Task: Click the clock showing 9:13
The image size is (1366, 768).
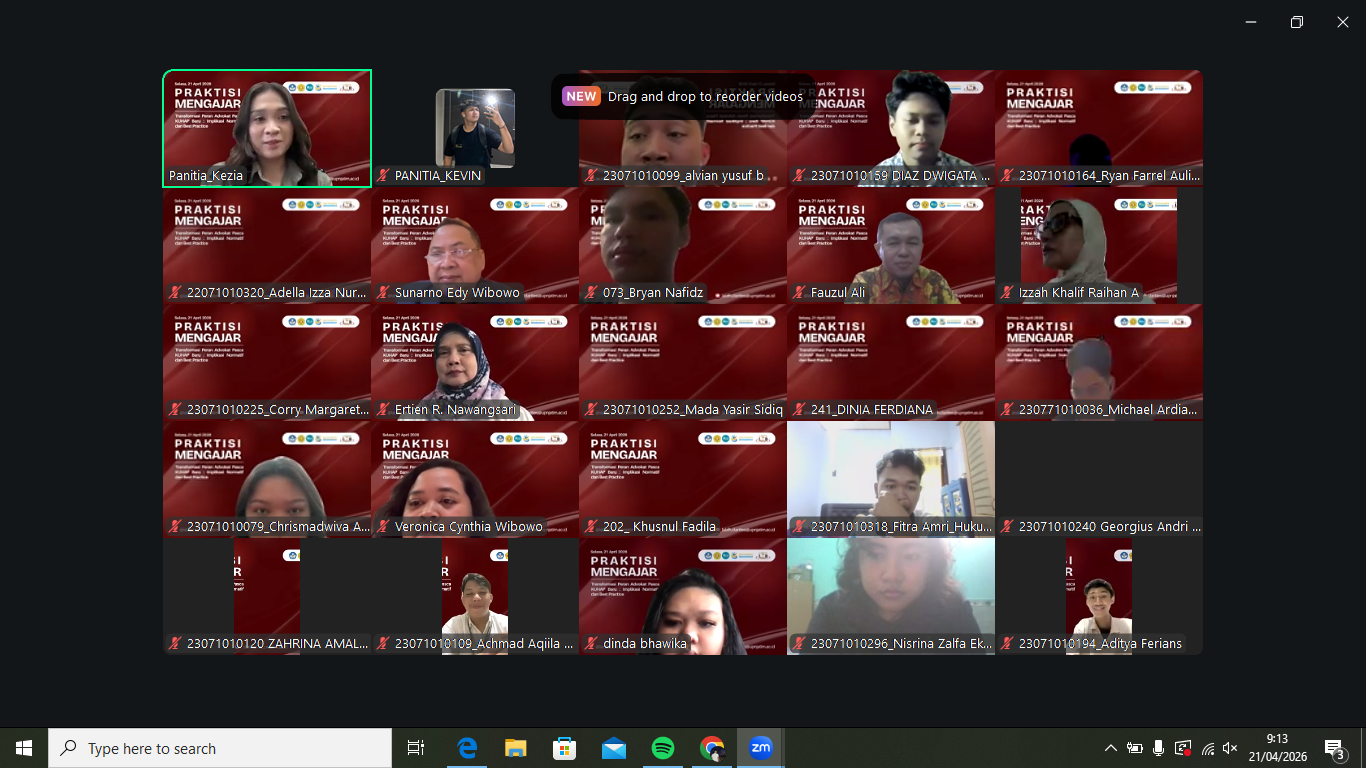Action: coord(1277,748)
